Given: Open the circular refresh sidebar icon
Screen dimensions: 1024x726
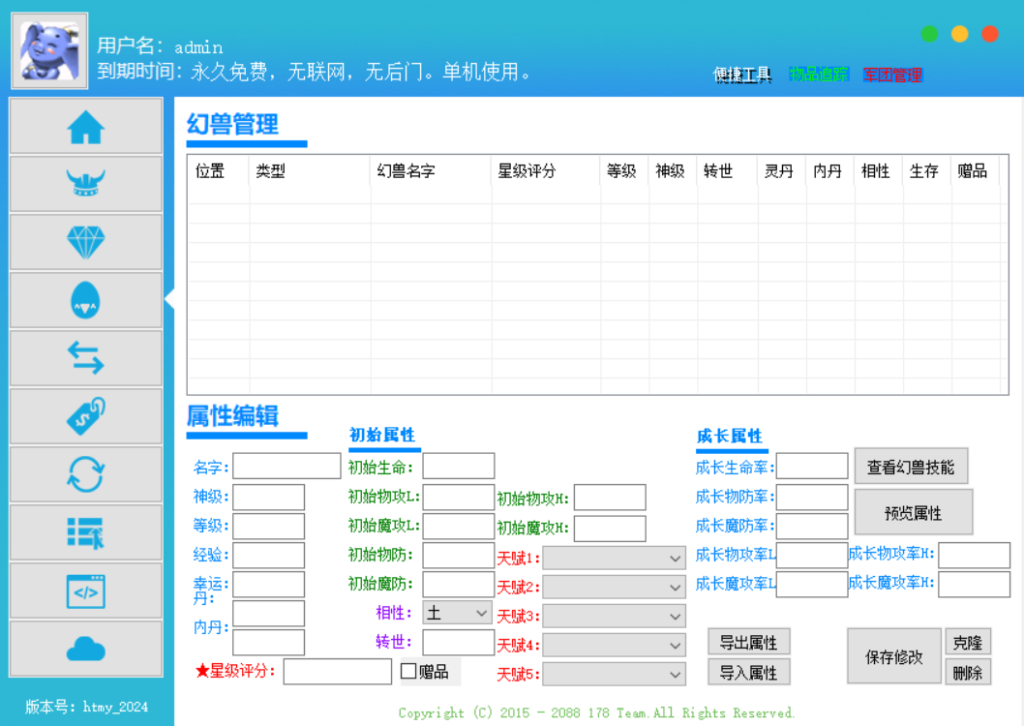Looking at the screenshot, I should click(x=86, y=475).
